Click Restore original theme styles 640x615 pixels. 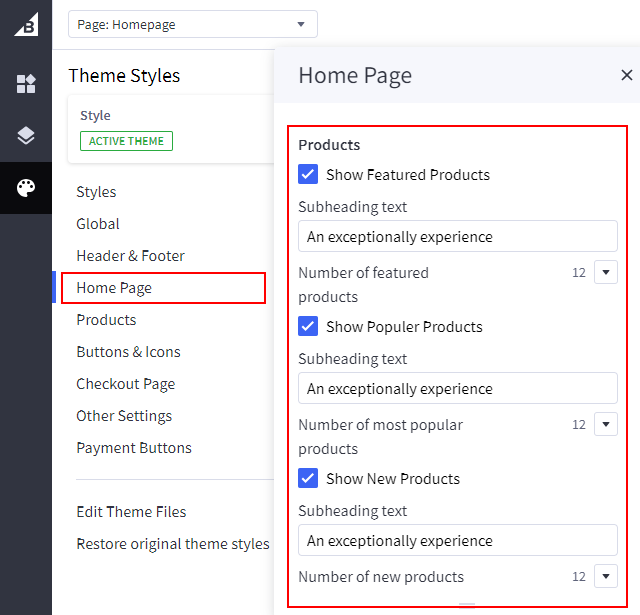coord(172,544)
